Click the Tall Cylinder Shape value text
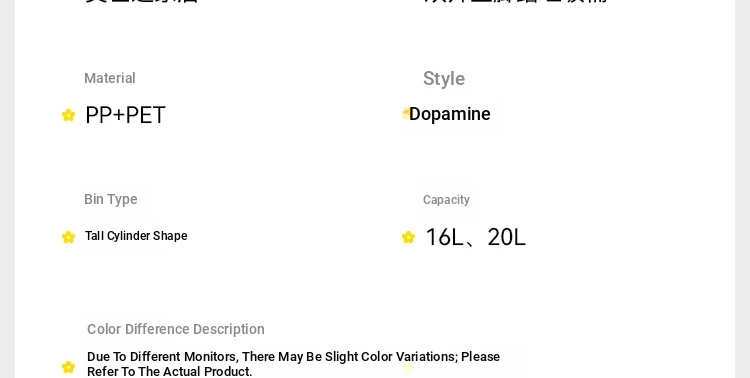The width and height of the screenshot is (750, 378). (136, 236)
